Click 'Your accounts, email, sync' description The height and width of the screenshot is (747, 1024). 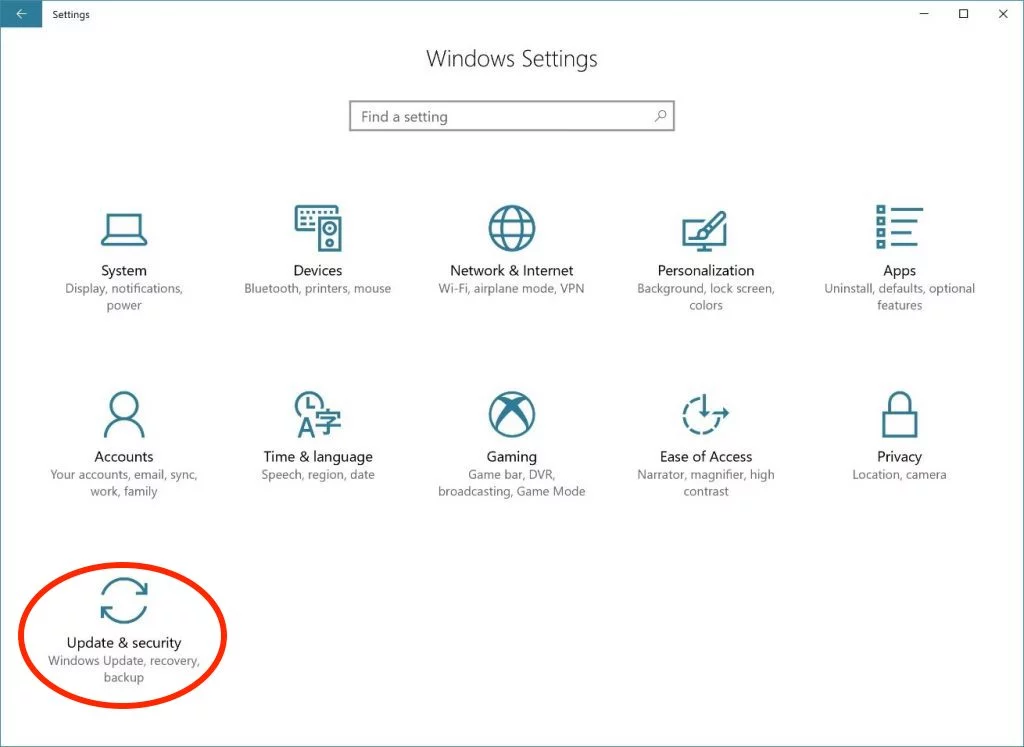(x=124, y=483)
